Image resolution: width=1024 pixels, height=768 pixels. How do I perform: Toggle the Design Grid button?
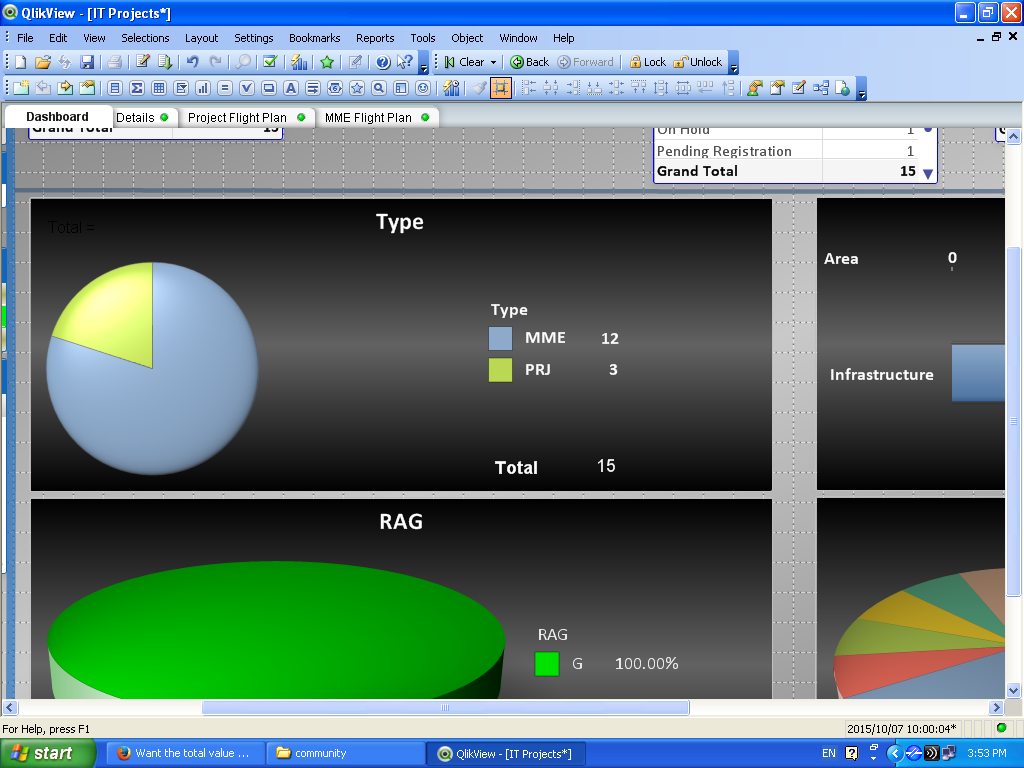(501, 88)
